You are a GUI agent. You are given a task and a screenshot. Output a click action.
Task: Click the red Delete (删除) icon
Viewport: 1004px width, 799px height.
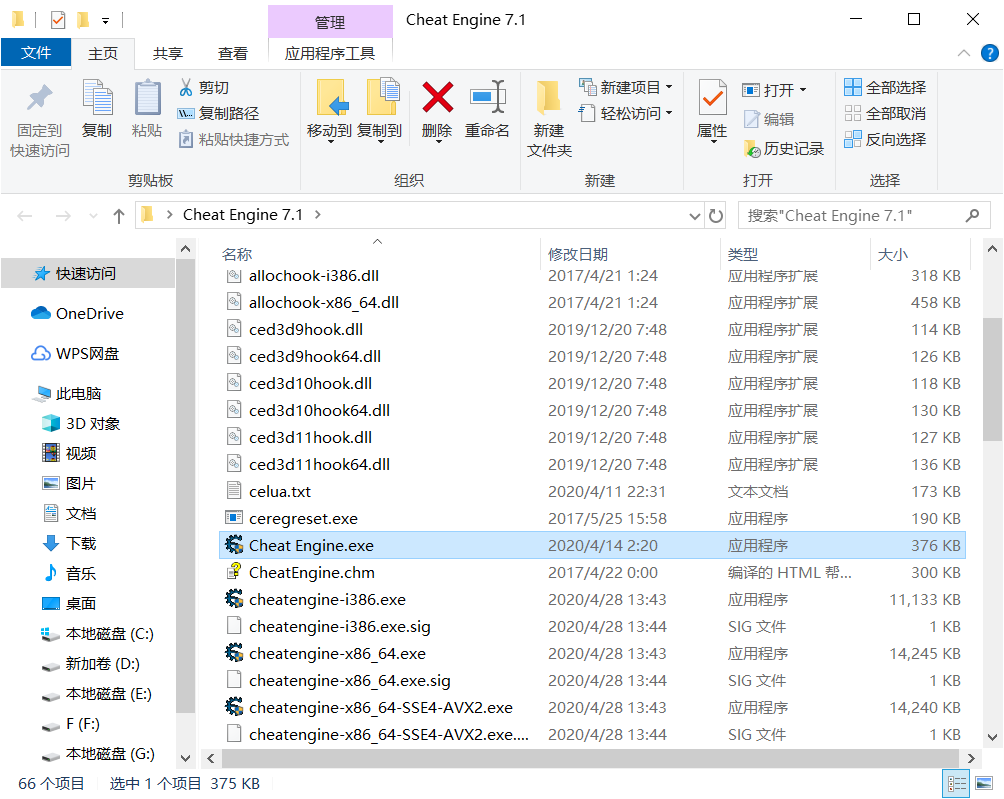[x=437, y=97]
